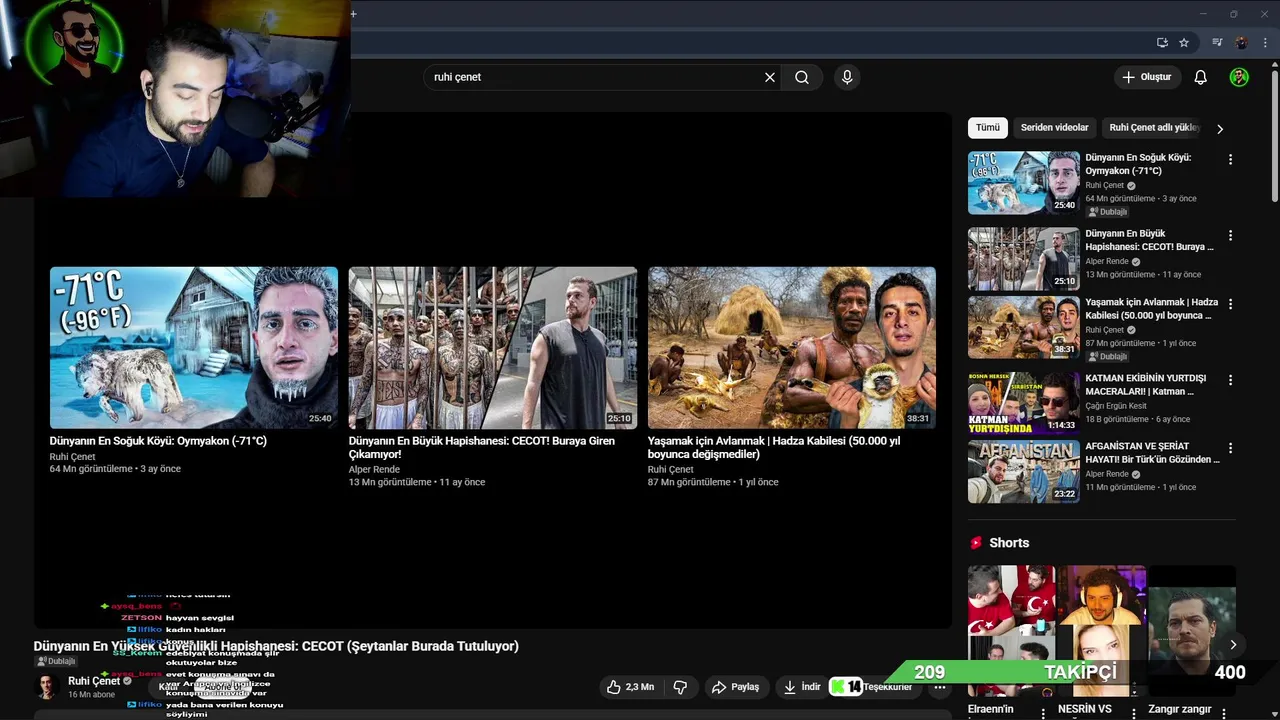Screen dimensions: 1280x720
Task: Show next Shorts with the arrow button
Action: point(1232,645)
